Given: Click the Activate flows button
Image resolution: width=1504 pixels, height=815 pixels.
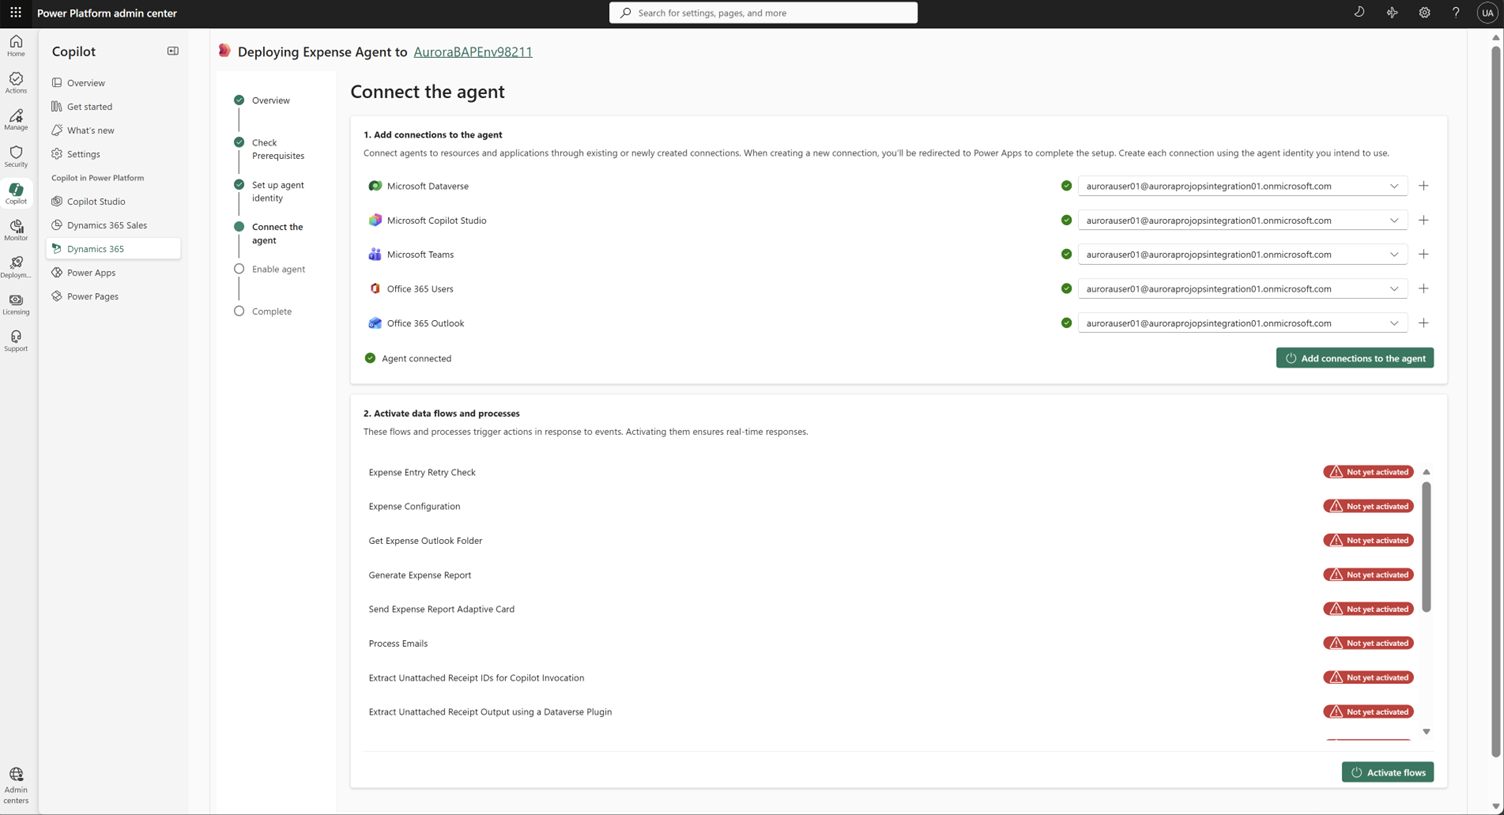Looking at the screenshot, I should coord(1388,772).
